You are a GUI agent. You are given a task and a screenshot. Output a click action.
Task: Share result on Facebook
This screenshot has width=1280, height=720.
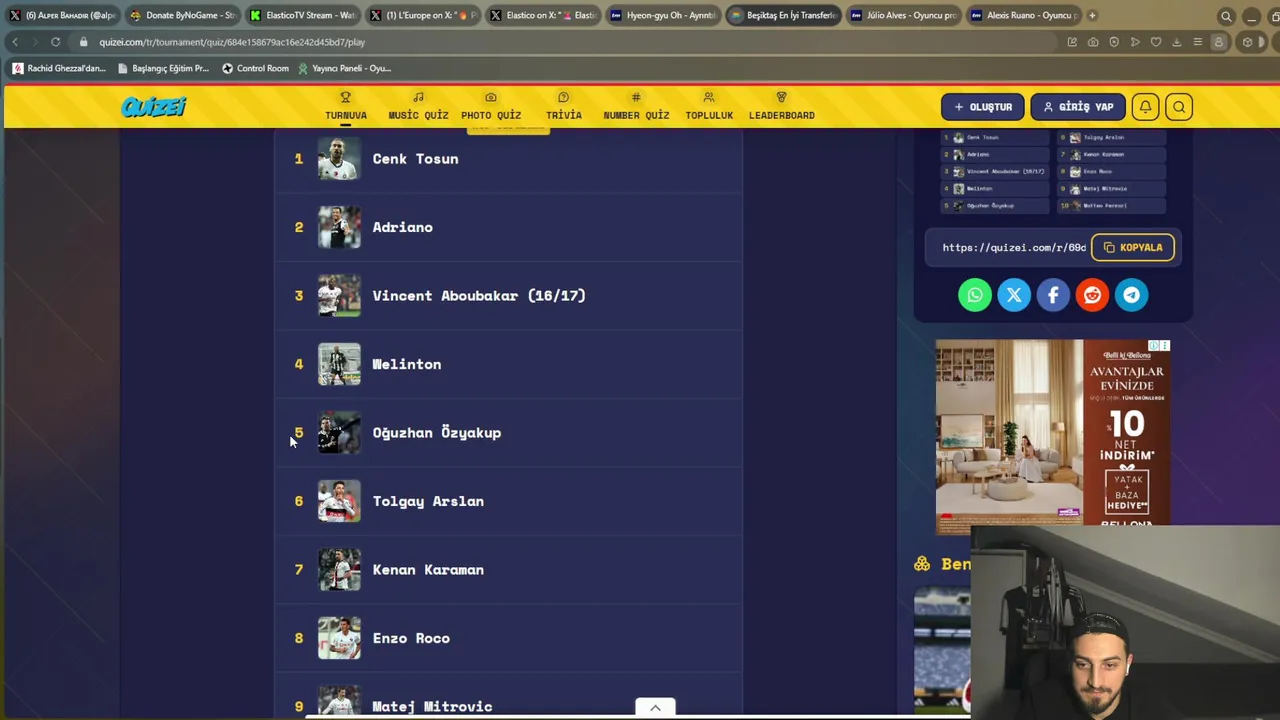[1053, 295]
